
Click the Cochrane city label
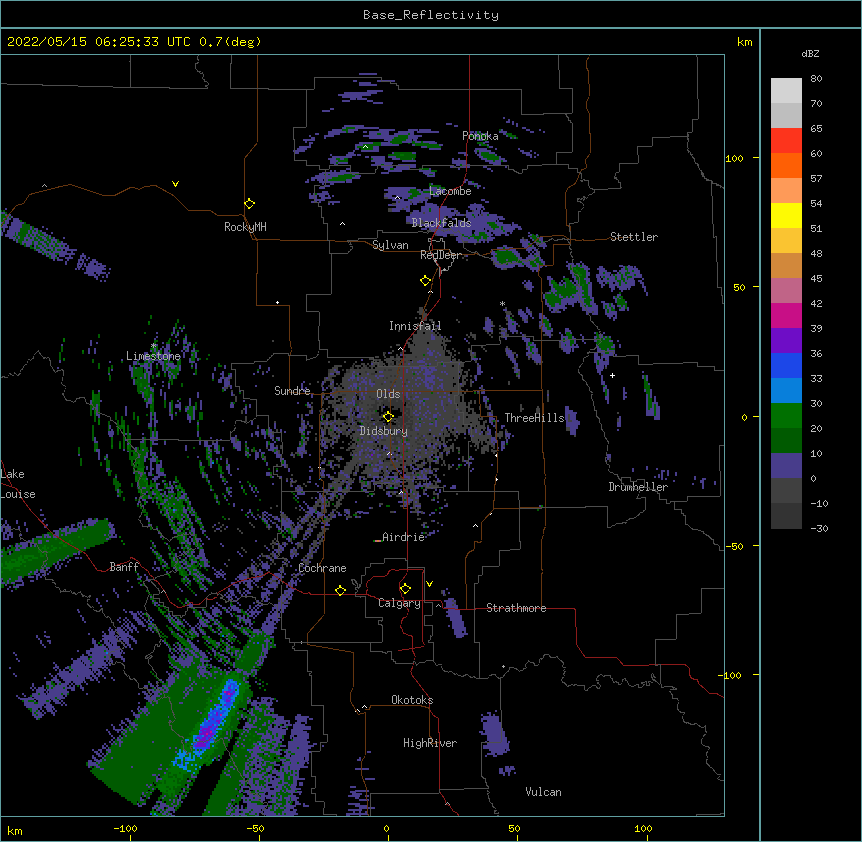(322, 568)
